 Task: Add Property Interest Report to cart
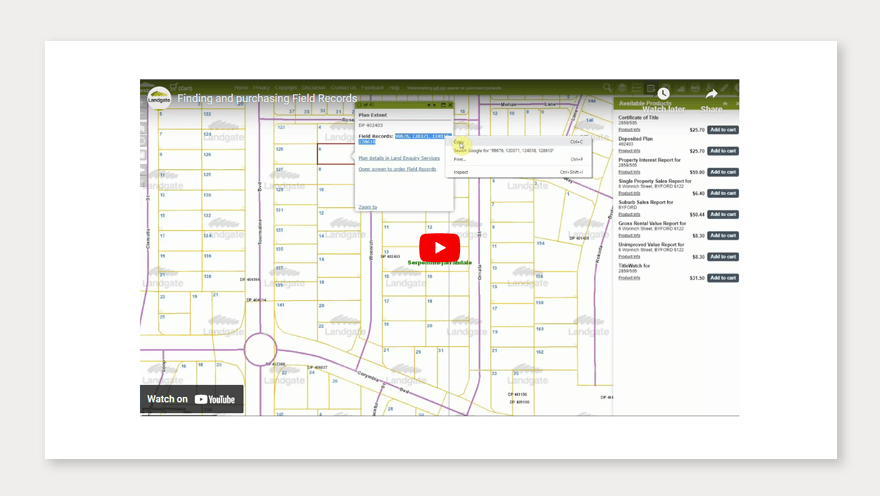point(723,172)
